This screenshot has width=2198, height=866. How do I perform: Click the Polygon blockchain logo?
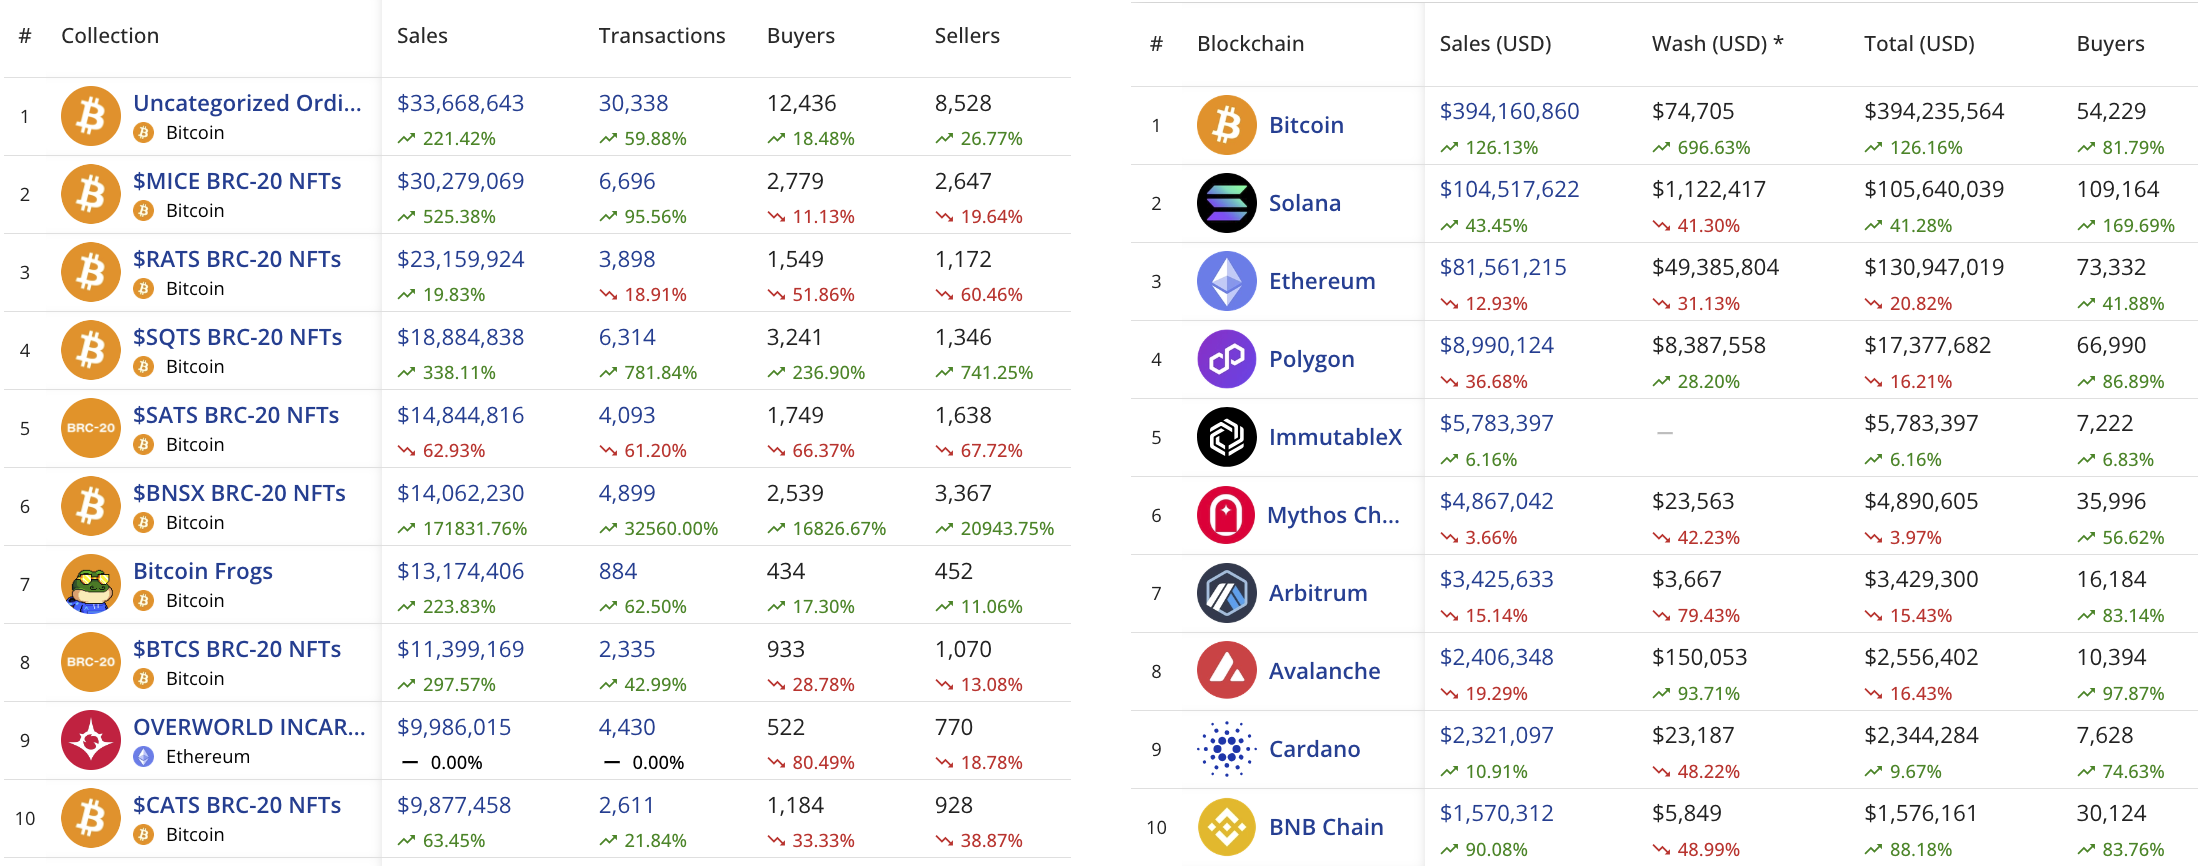tap(1226, 359)
